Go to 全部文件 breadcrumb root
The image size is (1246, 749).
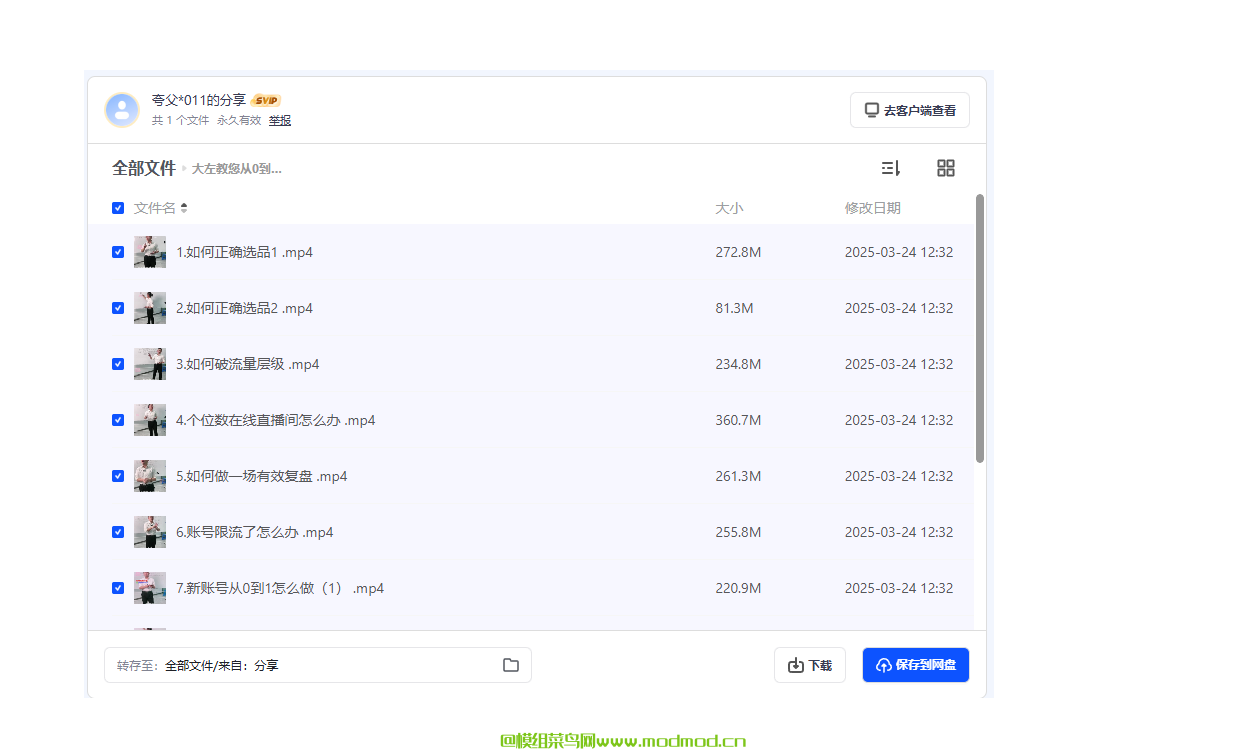click(x=144, y=168)
